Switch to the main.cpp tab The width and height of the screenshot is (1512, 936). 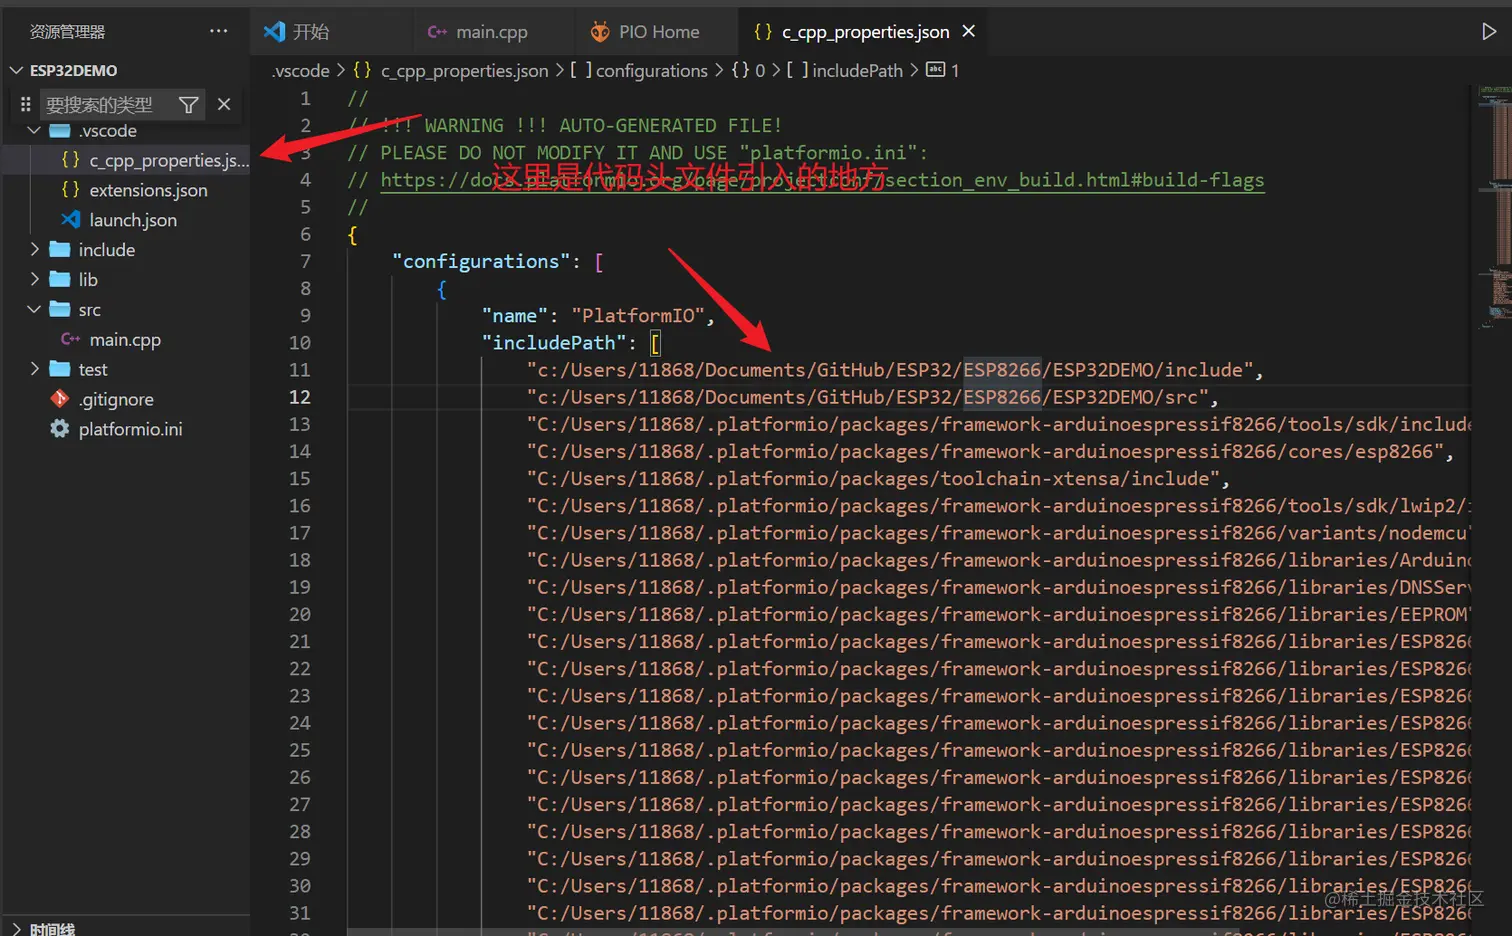(491, 32)
